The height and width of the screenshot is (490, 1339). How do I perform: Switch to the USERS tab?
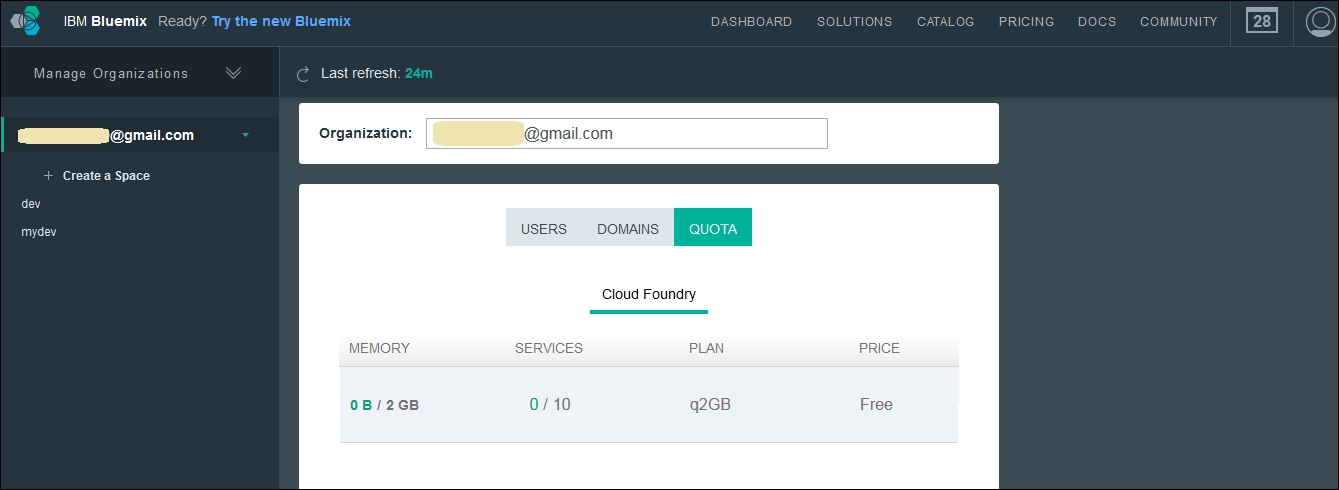point(544,228)
